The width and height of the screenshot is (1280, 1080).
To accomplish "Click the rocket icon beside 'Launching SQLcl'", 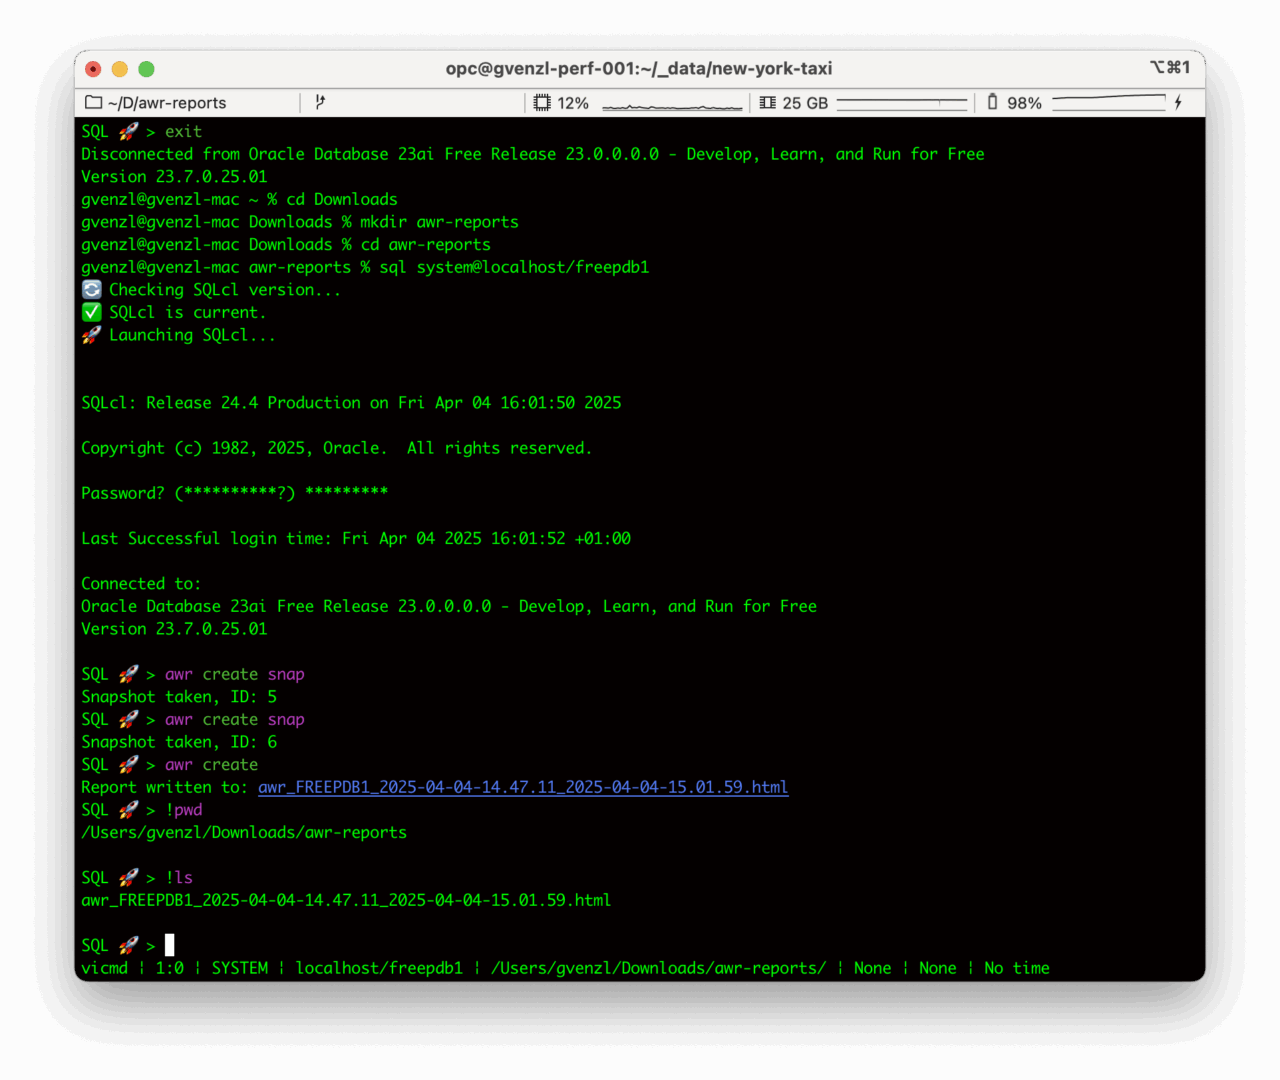I will coord(91,334).
